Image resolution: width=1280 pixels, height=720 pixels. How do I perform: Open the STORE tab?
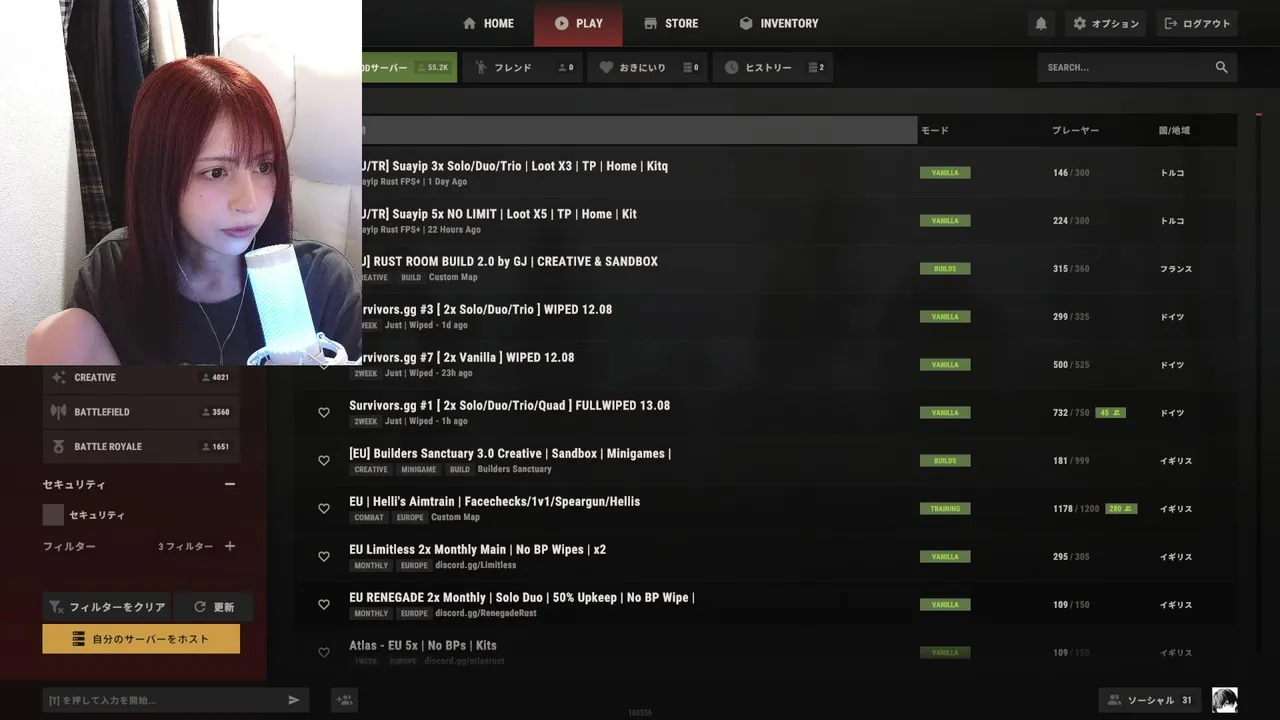coord(671,23)
